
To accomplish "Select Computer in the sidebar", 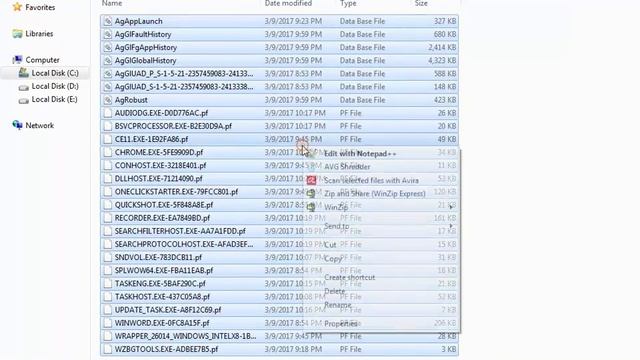I will pos(42,60).
